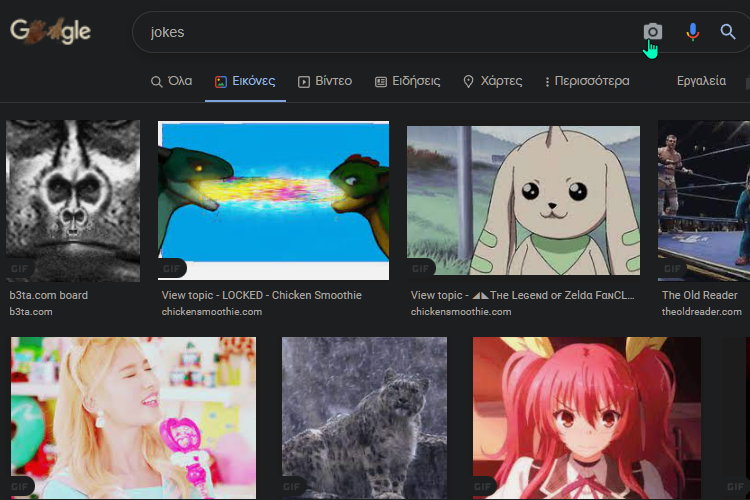
Task: Open the dragons breathing rainbow GIF
Action: click(x=274, y=200)
